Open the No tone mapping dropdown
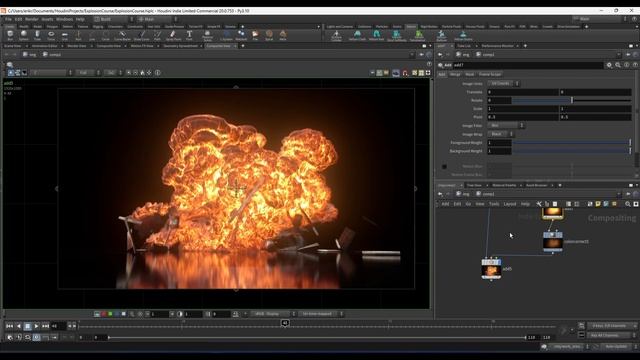The image size is (640, 360). [x=322, y=314]
